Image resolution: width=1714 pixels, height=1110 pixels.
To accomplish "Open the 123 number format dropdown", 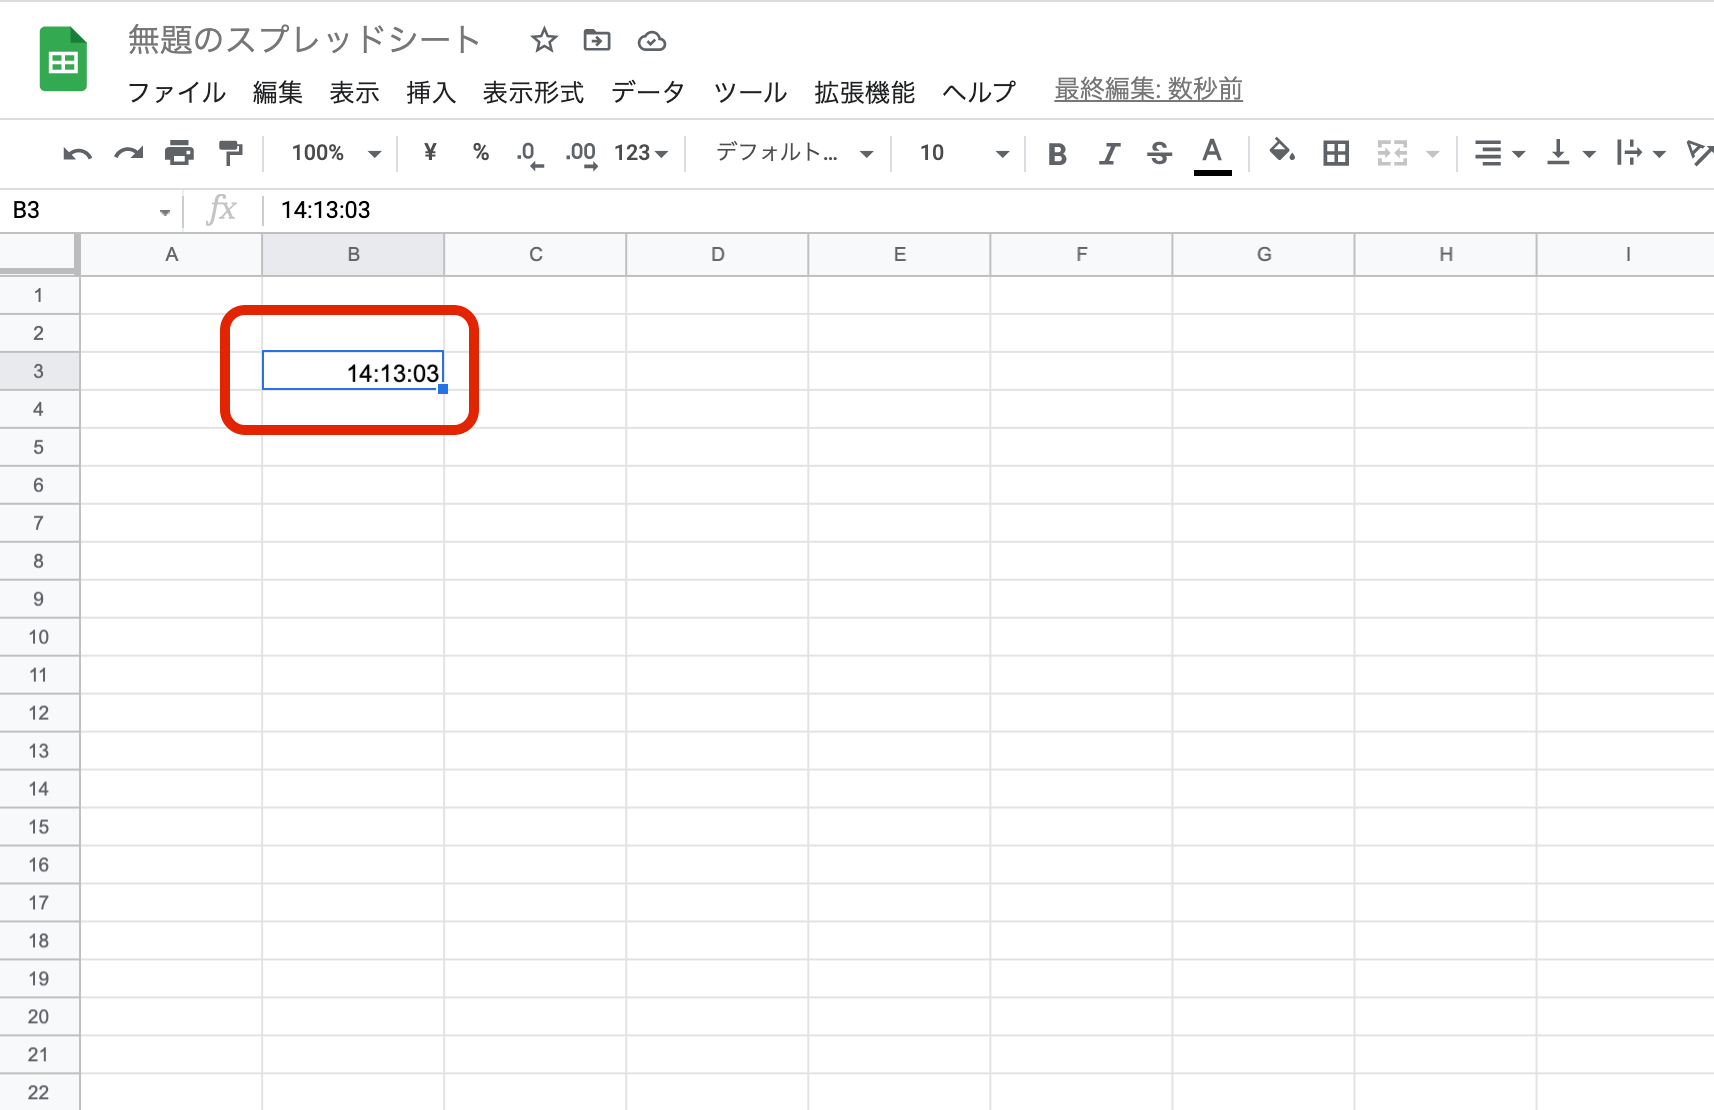I will (x=641, y=153).
